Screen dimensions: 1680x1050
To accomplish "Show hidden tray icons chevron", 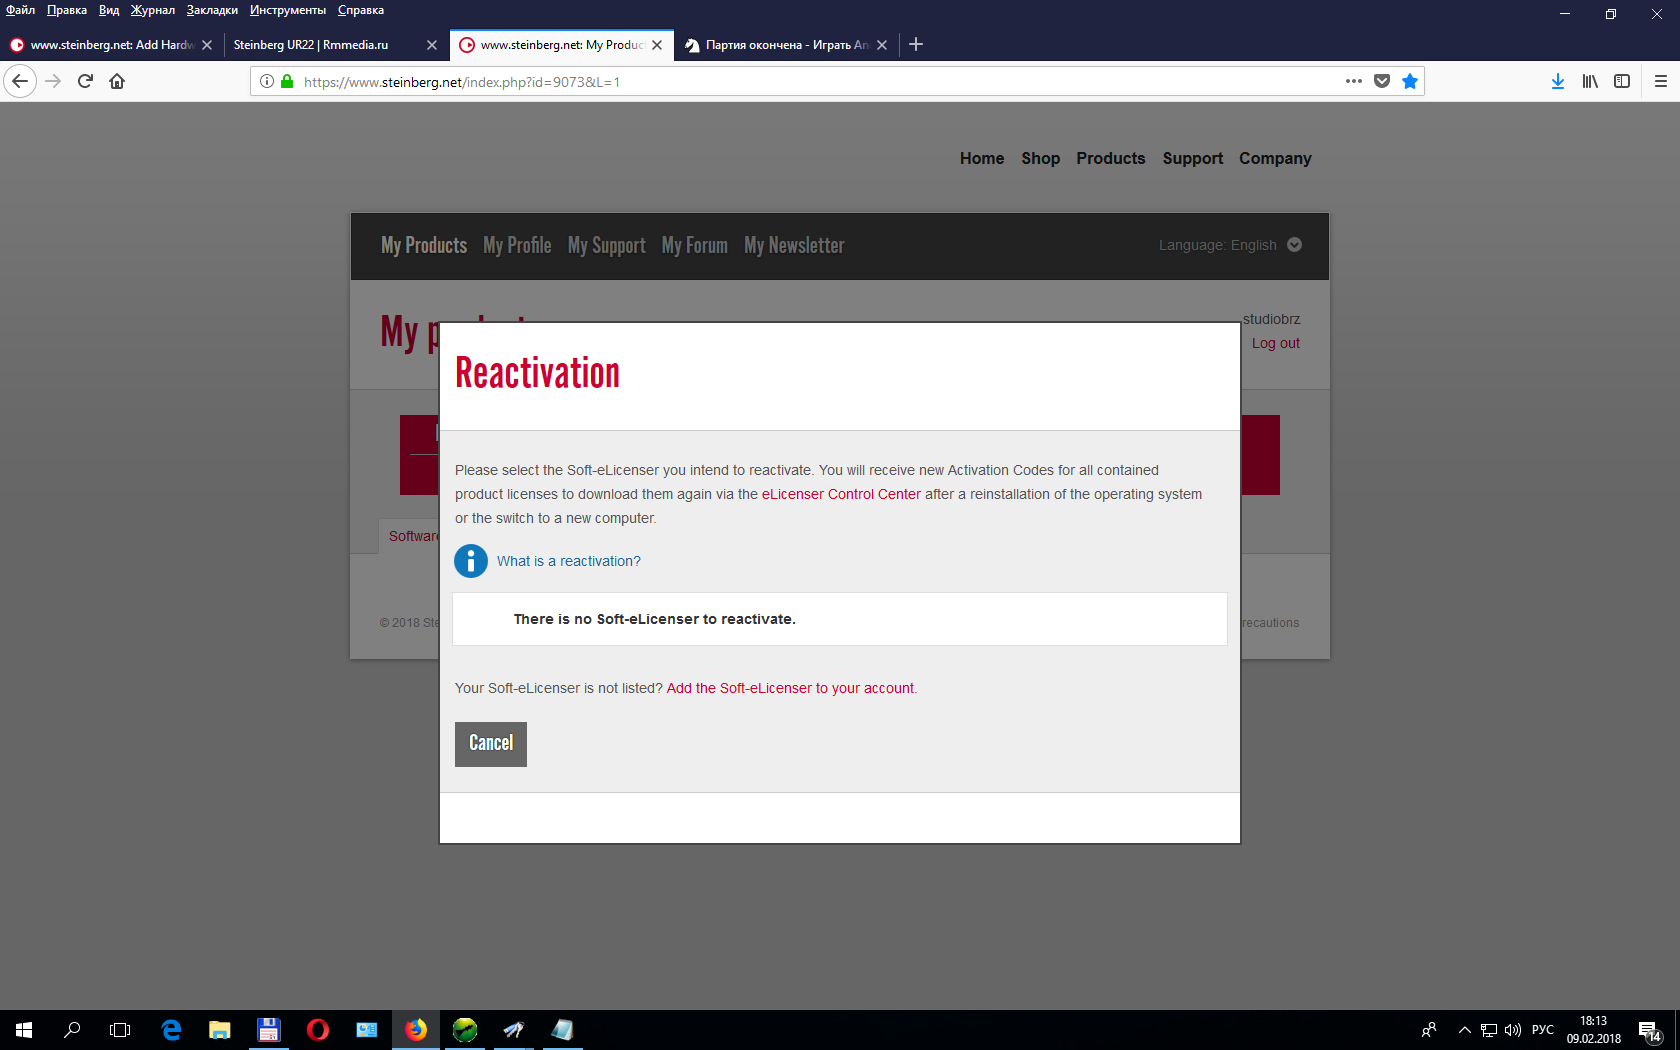I will click(1465, 1030).
